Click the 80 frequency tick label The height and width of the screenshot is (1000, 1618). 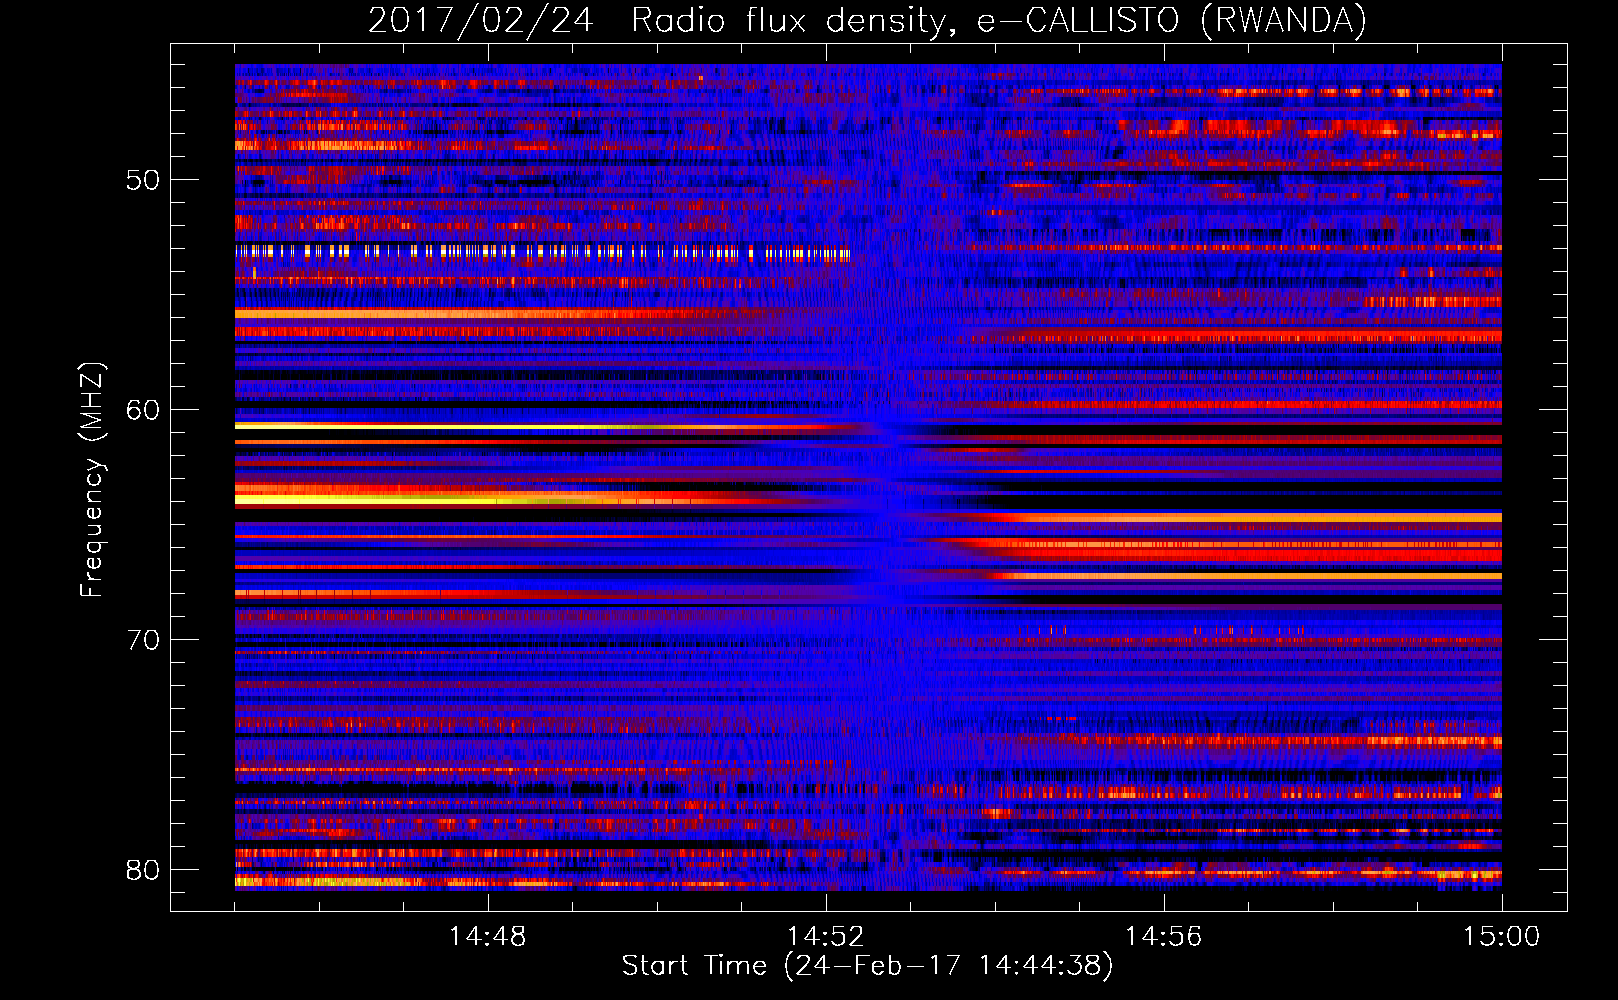[143, 870]
